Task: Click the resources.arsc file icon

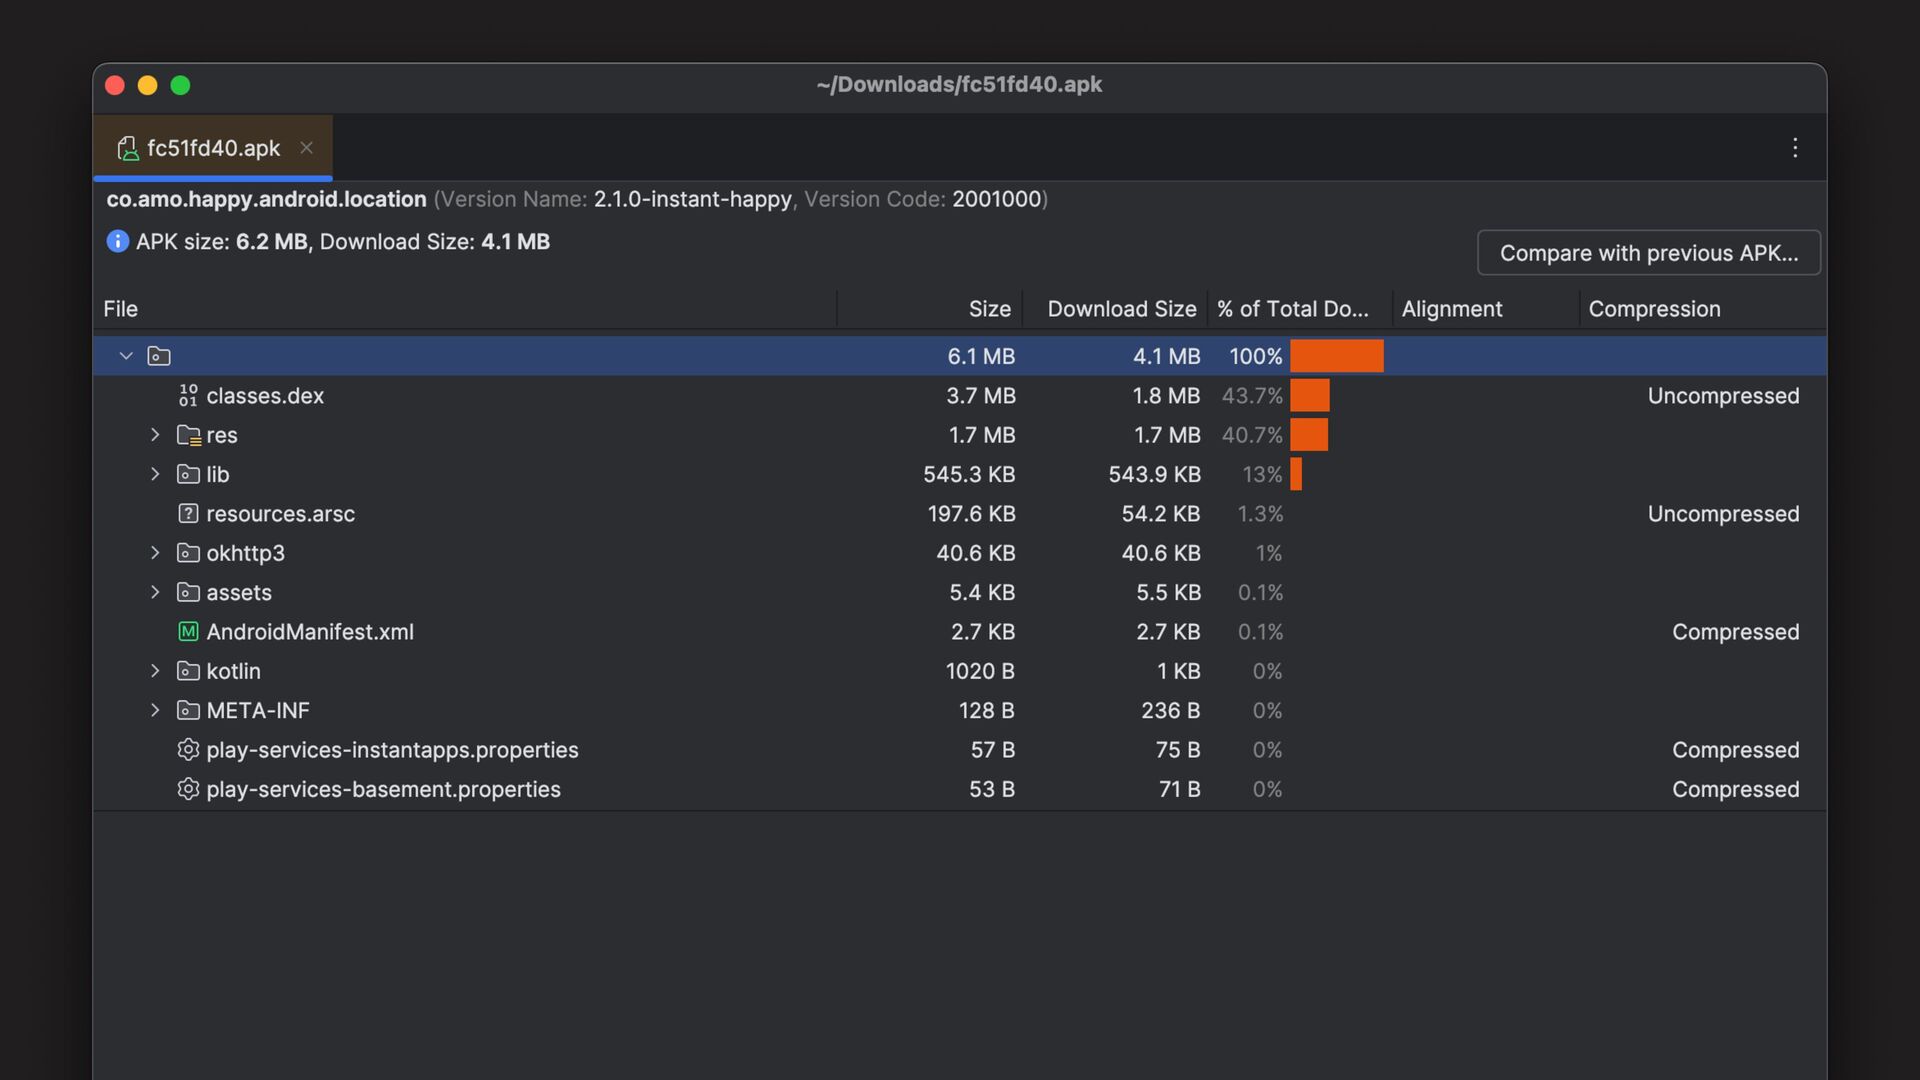Action: (x=188, y=514)
